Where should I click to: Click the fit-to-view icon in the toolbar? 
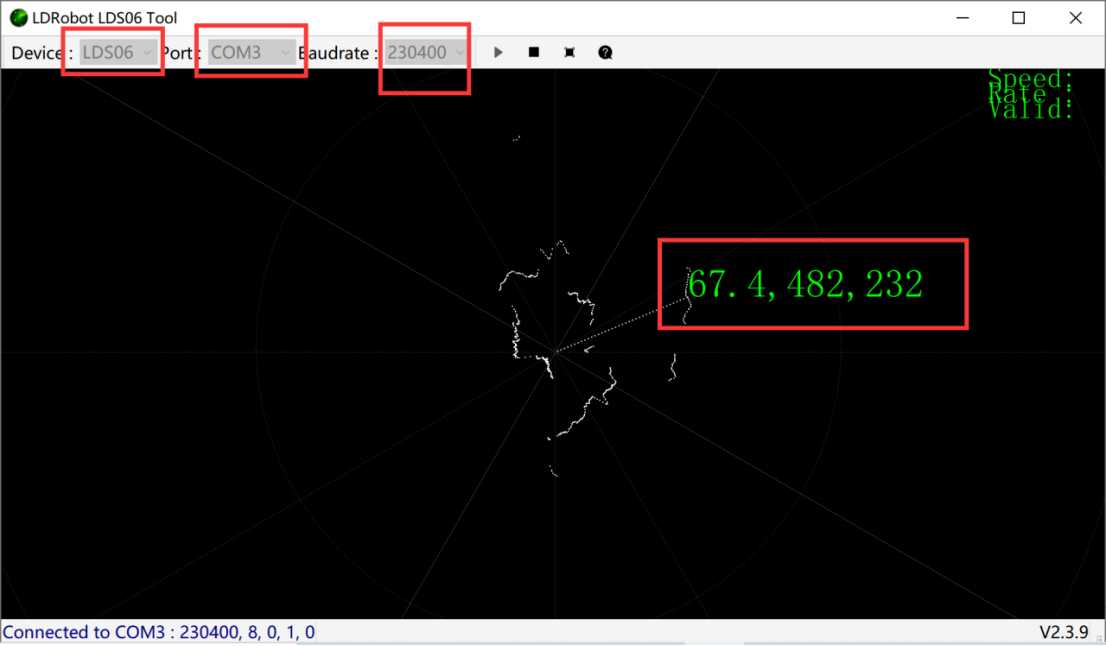pyautogui.click(x=569, y=52)
